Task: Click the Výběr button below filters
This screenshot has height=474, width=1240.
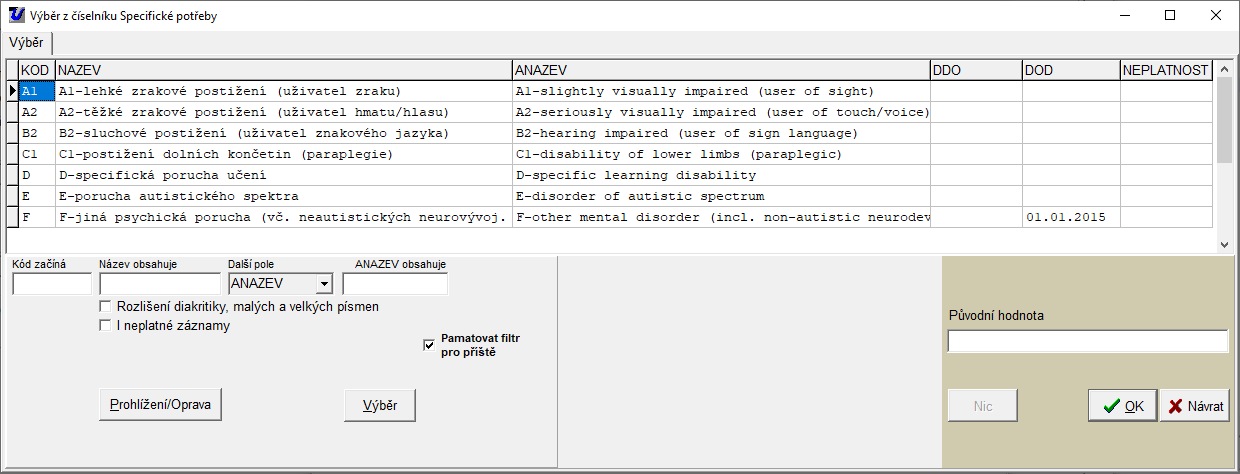Action: coord(379,405)
